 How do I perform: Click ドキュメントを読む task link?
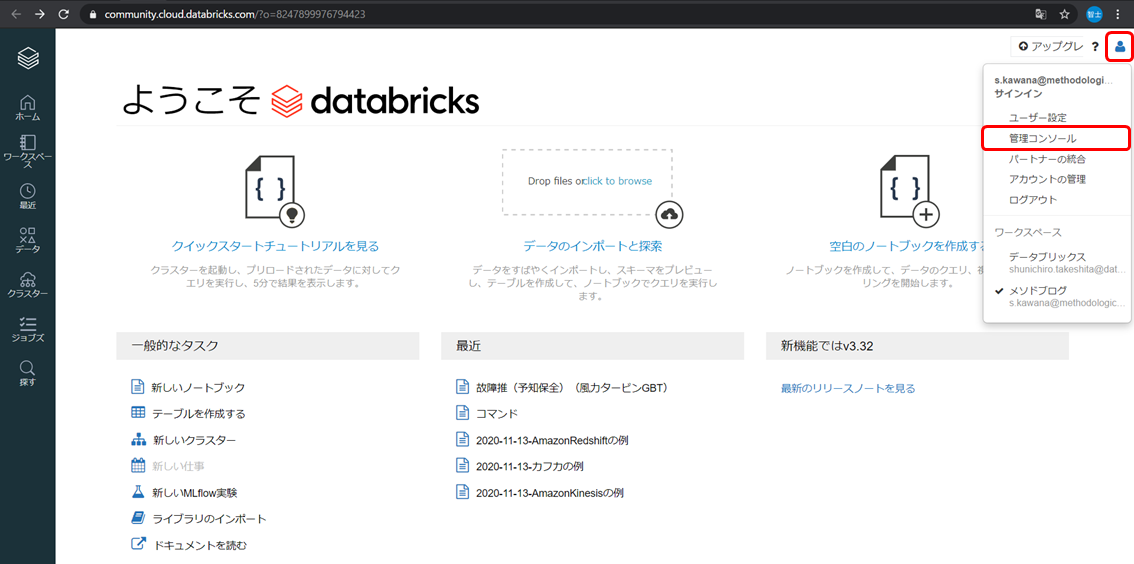tap(200, 545)
